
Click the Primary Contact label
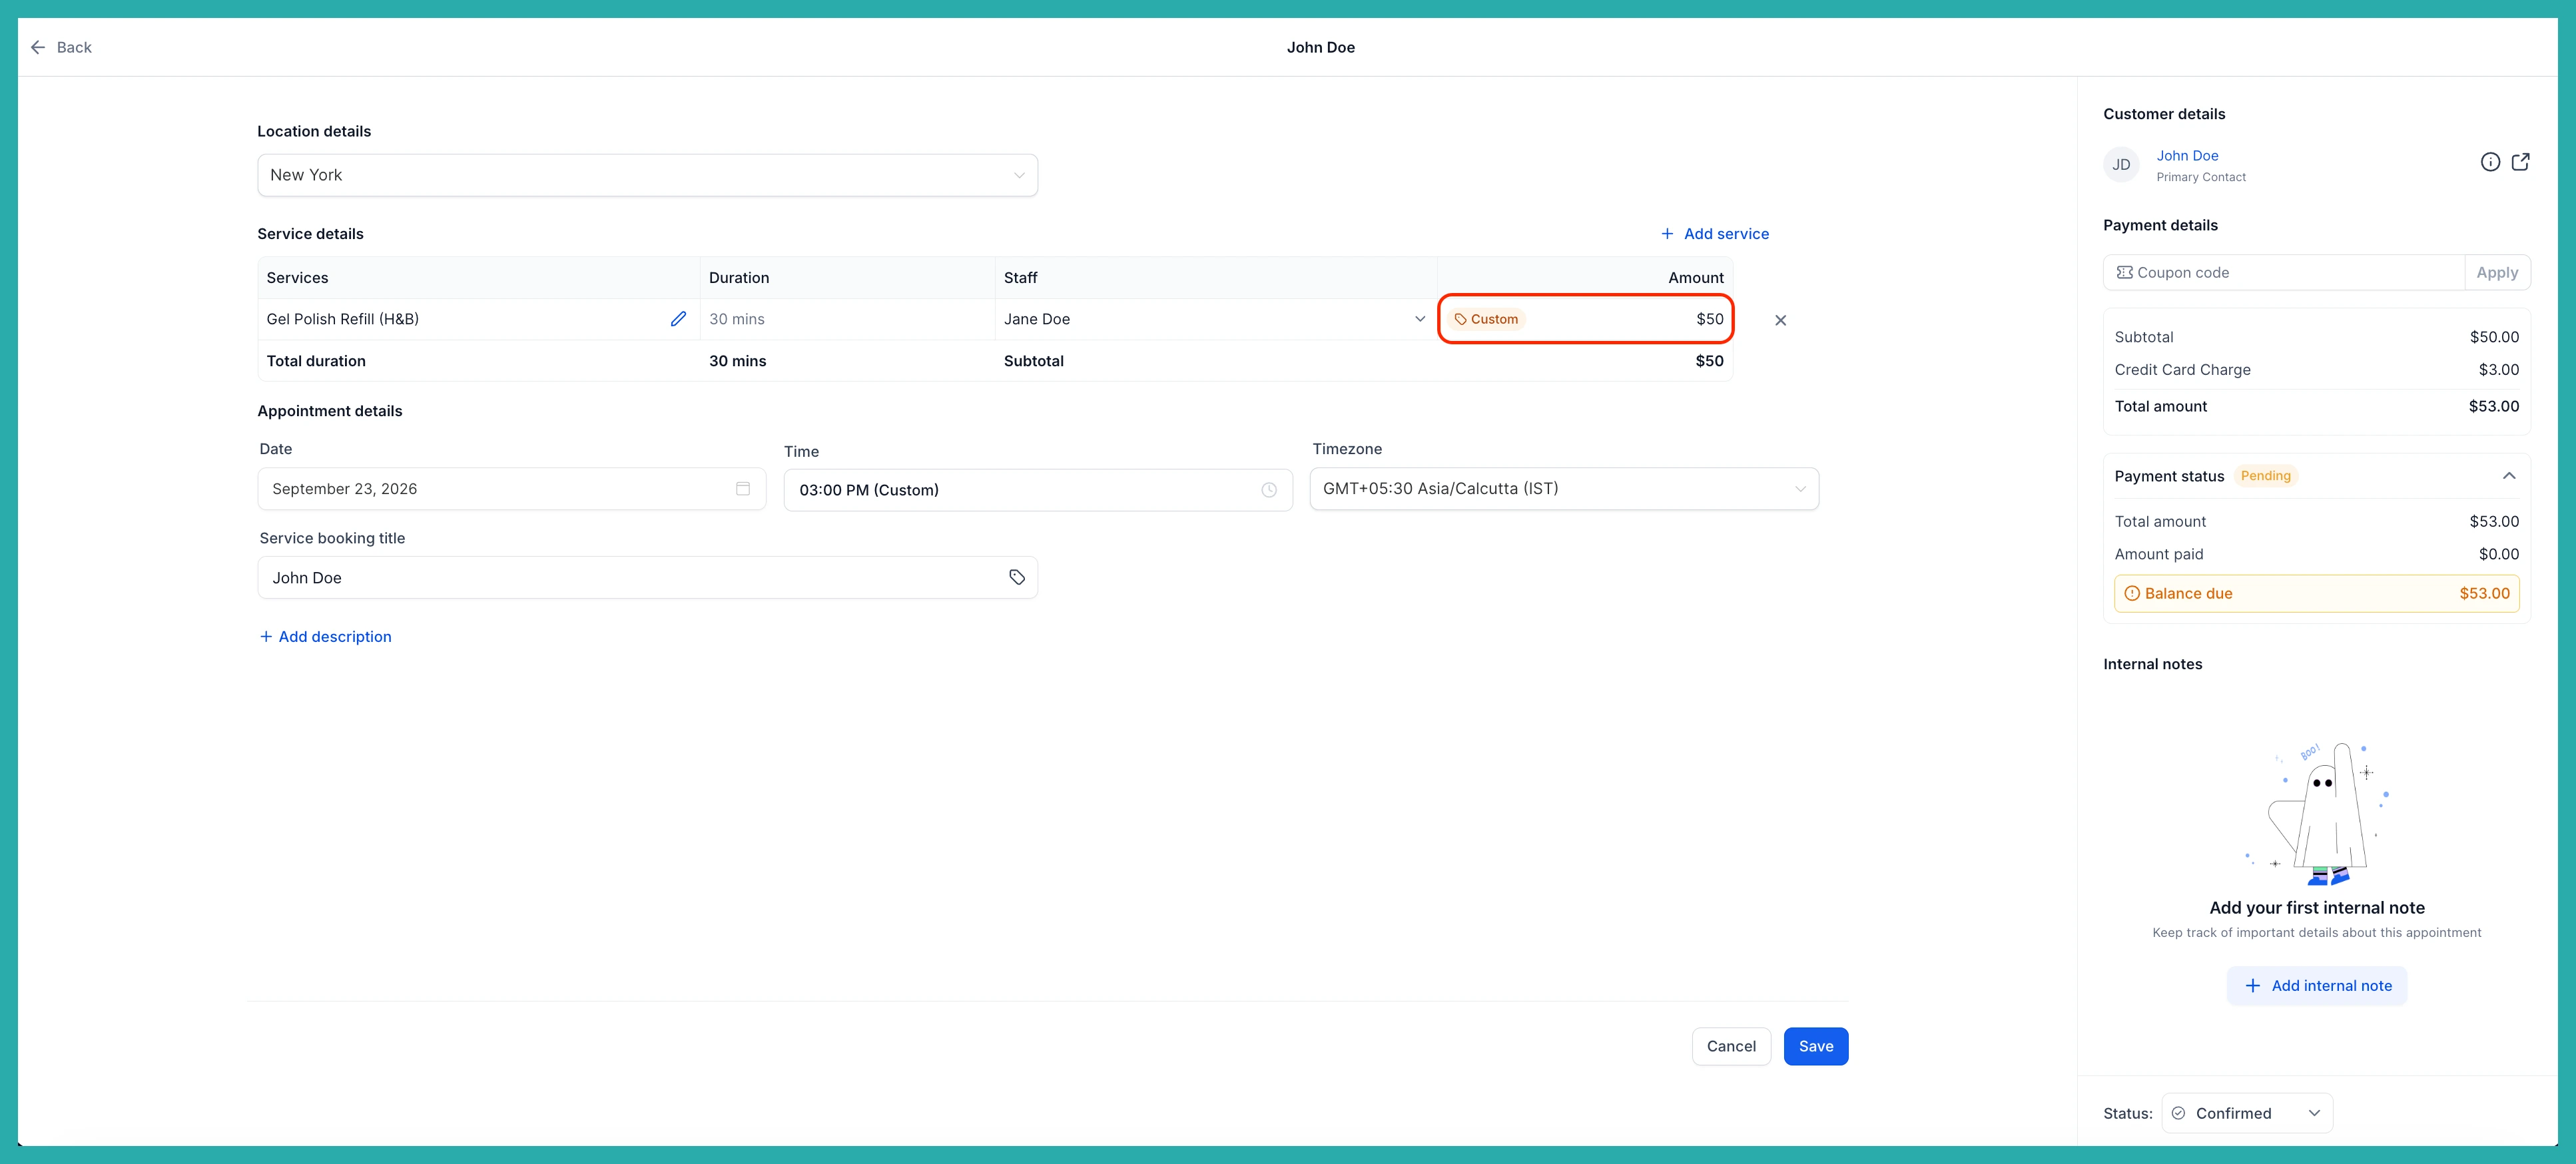[2201, 177]
